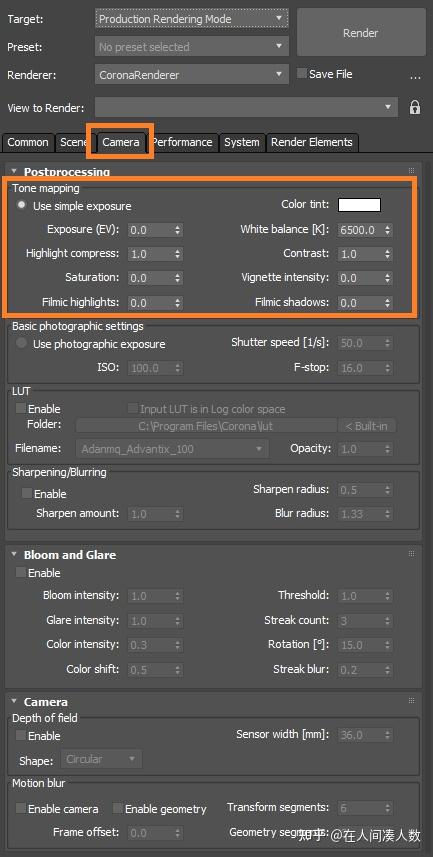
Task: Open the Target rendering mode dropdown
Action: [192, 19]
